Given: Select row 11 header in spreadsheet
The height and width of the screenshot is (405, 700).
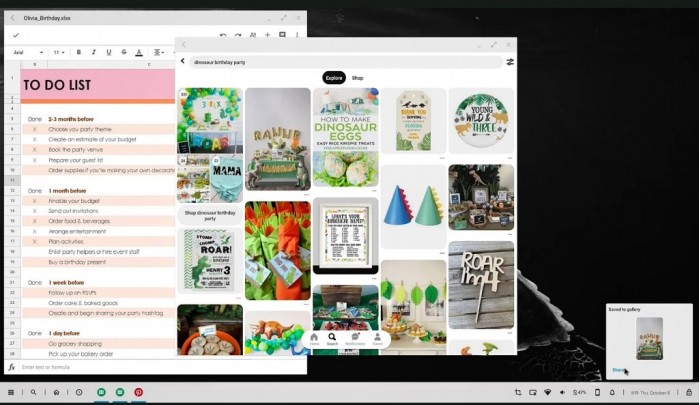Looking at the screenshot, I should tap(12, 180).
